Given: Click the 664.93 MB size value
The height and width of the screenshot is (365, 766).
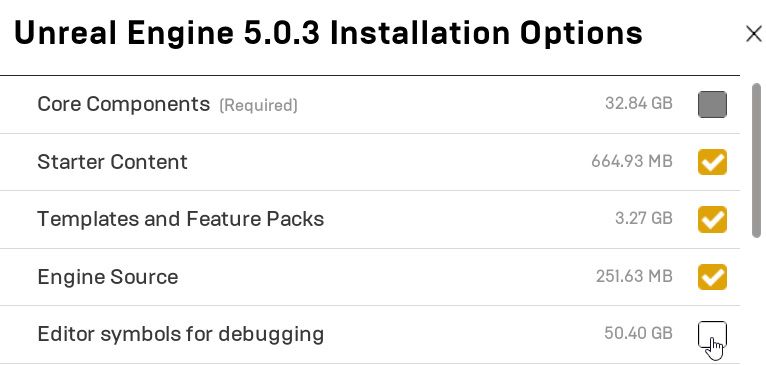Looking at the screenshot, I should (x=632, y=161).
